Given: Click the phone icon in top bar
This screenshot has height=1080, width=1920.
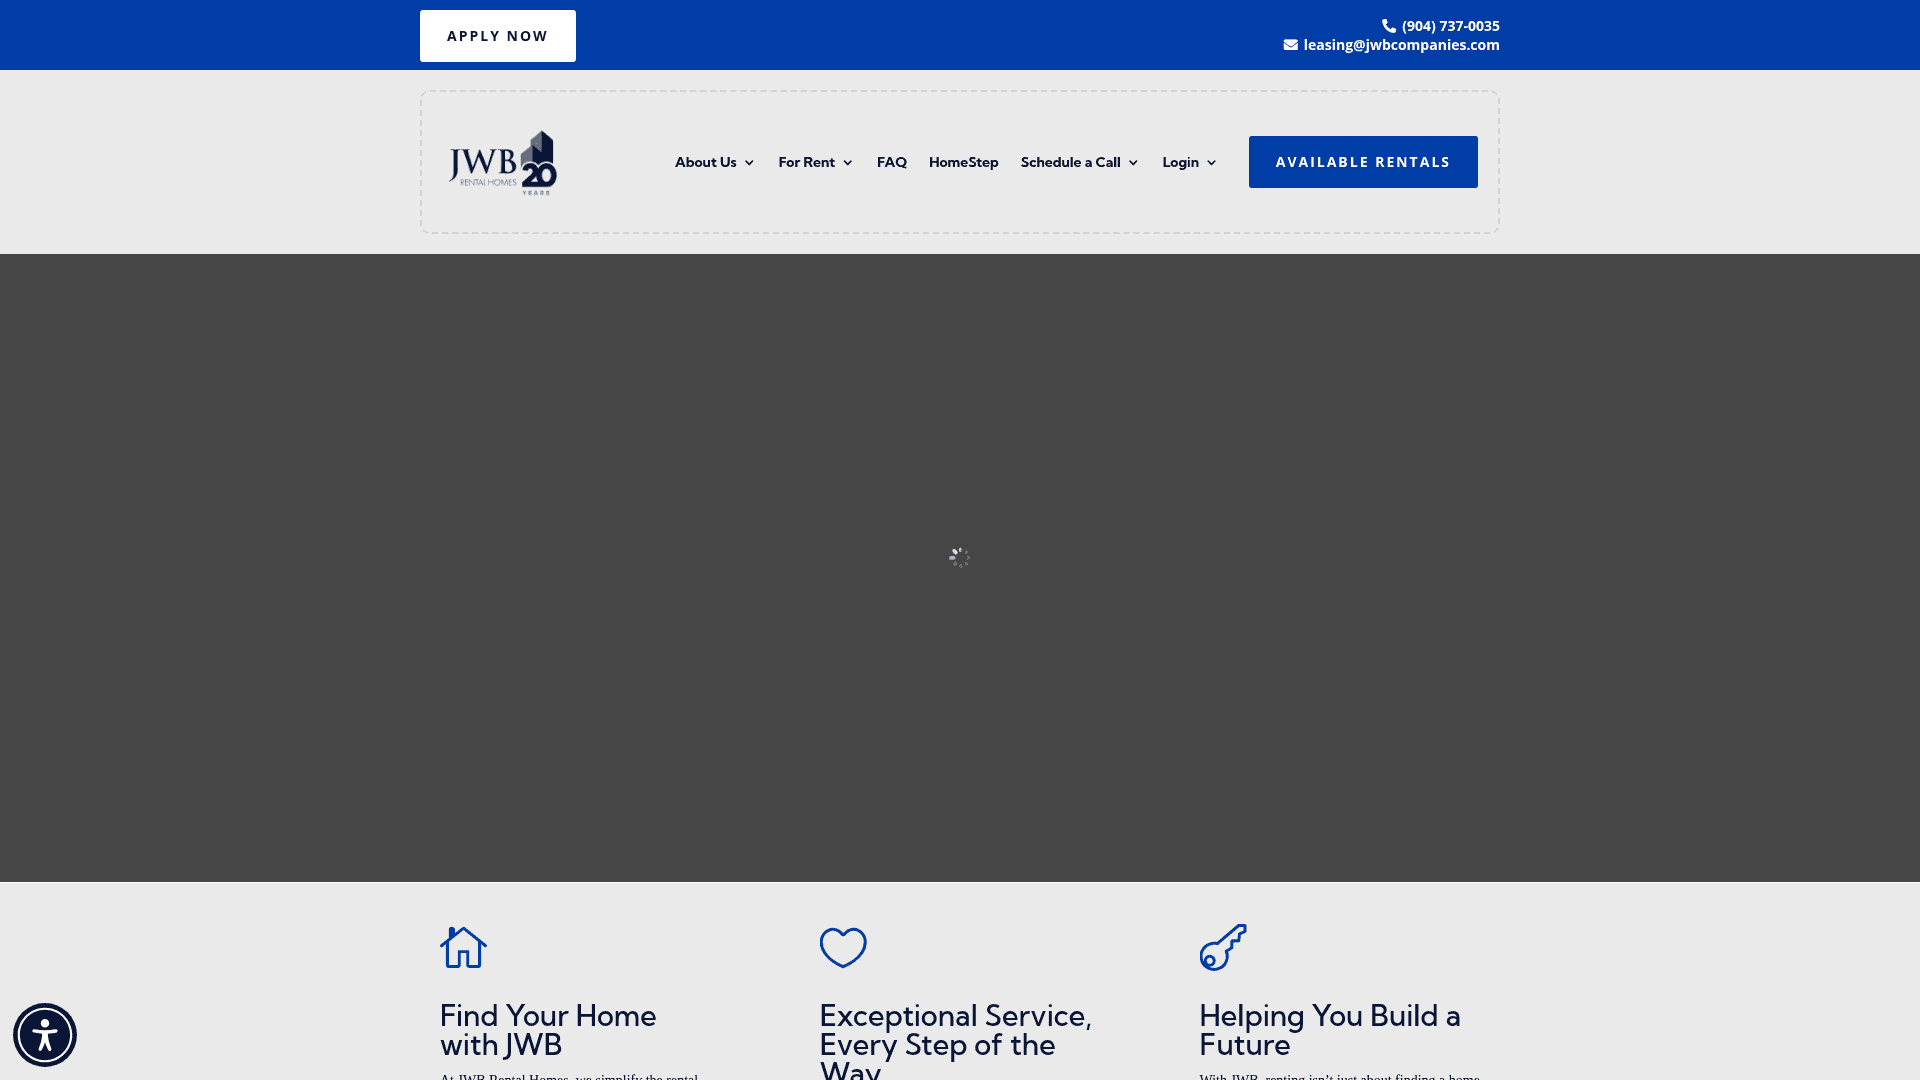Looking at the screenshot, I should coord(1389,26).
